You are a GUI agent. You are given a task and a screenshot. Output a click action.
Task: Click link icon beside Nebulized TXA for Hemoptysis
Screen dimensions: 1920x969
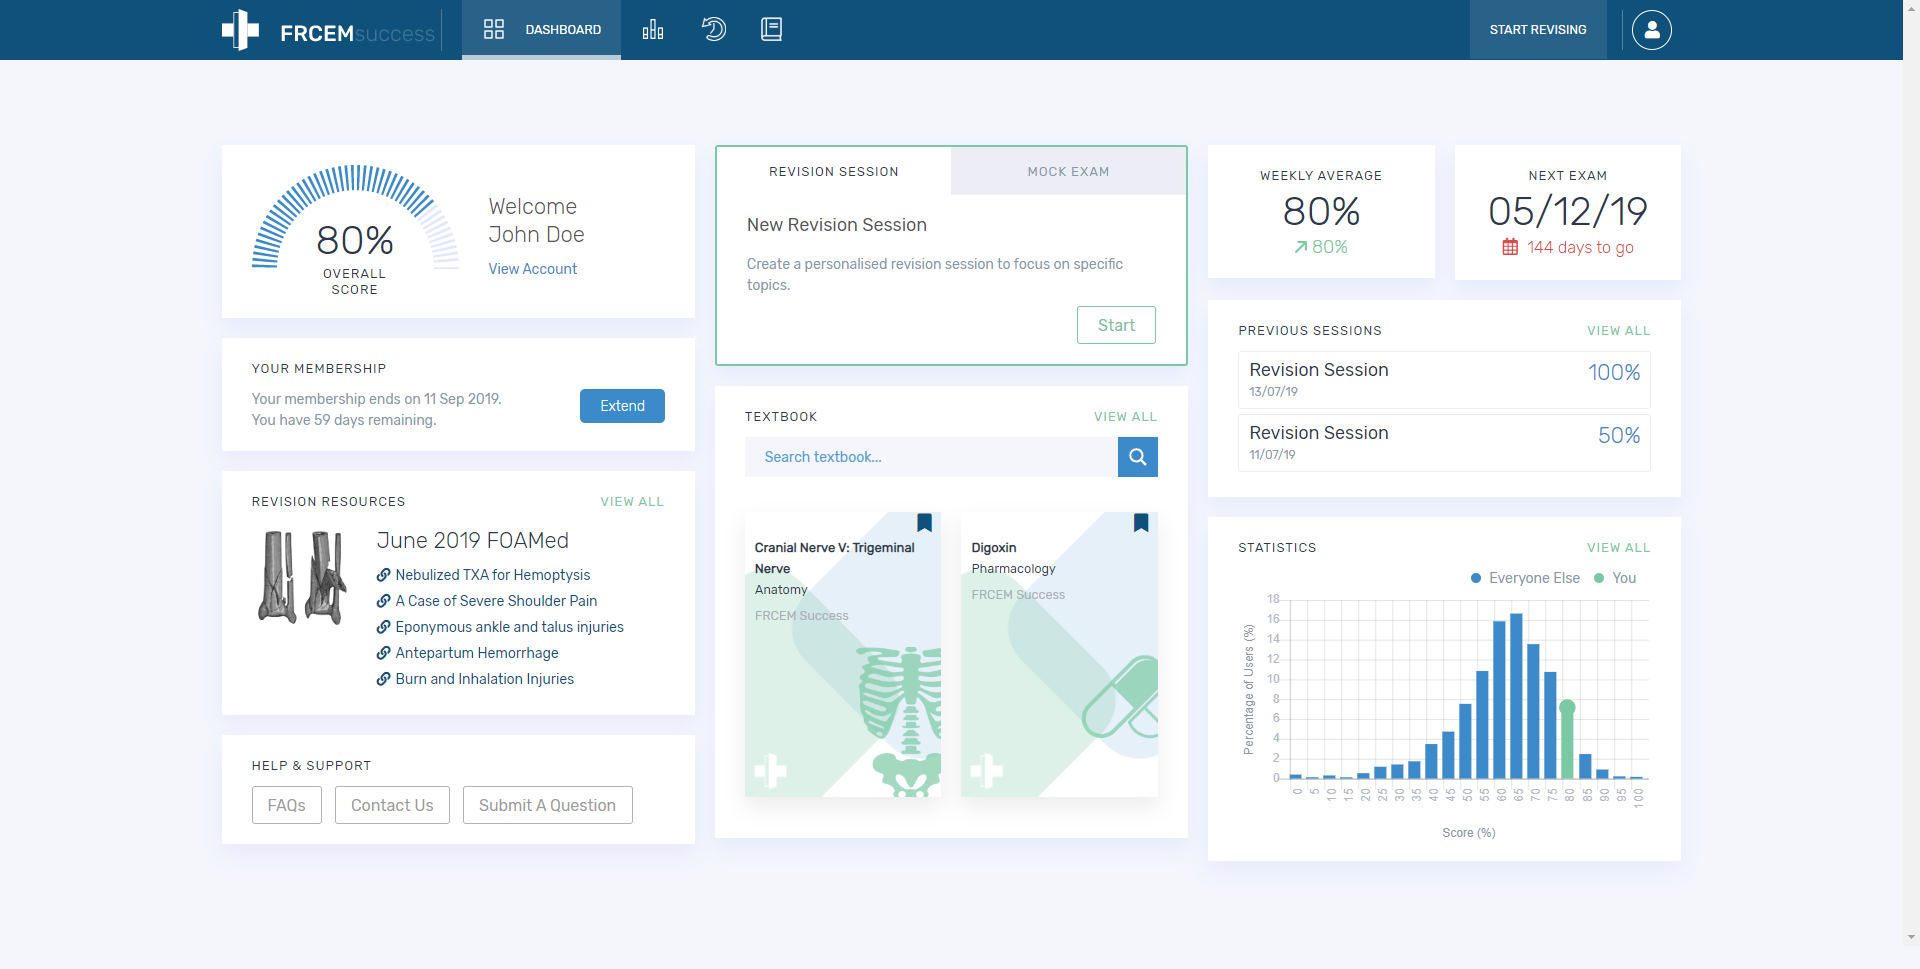(383, 575)
